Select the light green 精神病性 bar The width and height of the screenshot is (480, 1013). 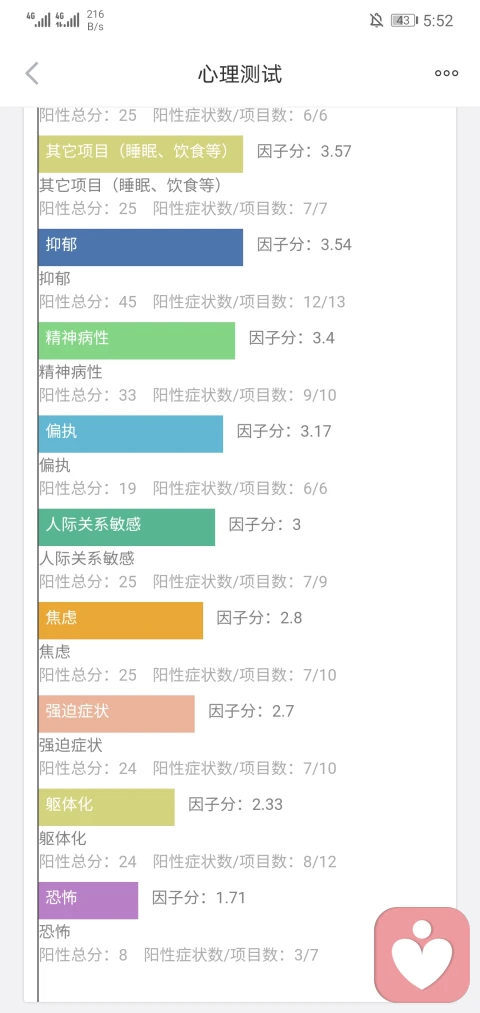pos(137,340)
